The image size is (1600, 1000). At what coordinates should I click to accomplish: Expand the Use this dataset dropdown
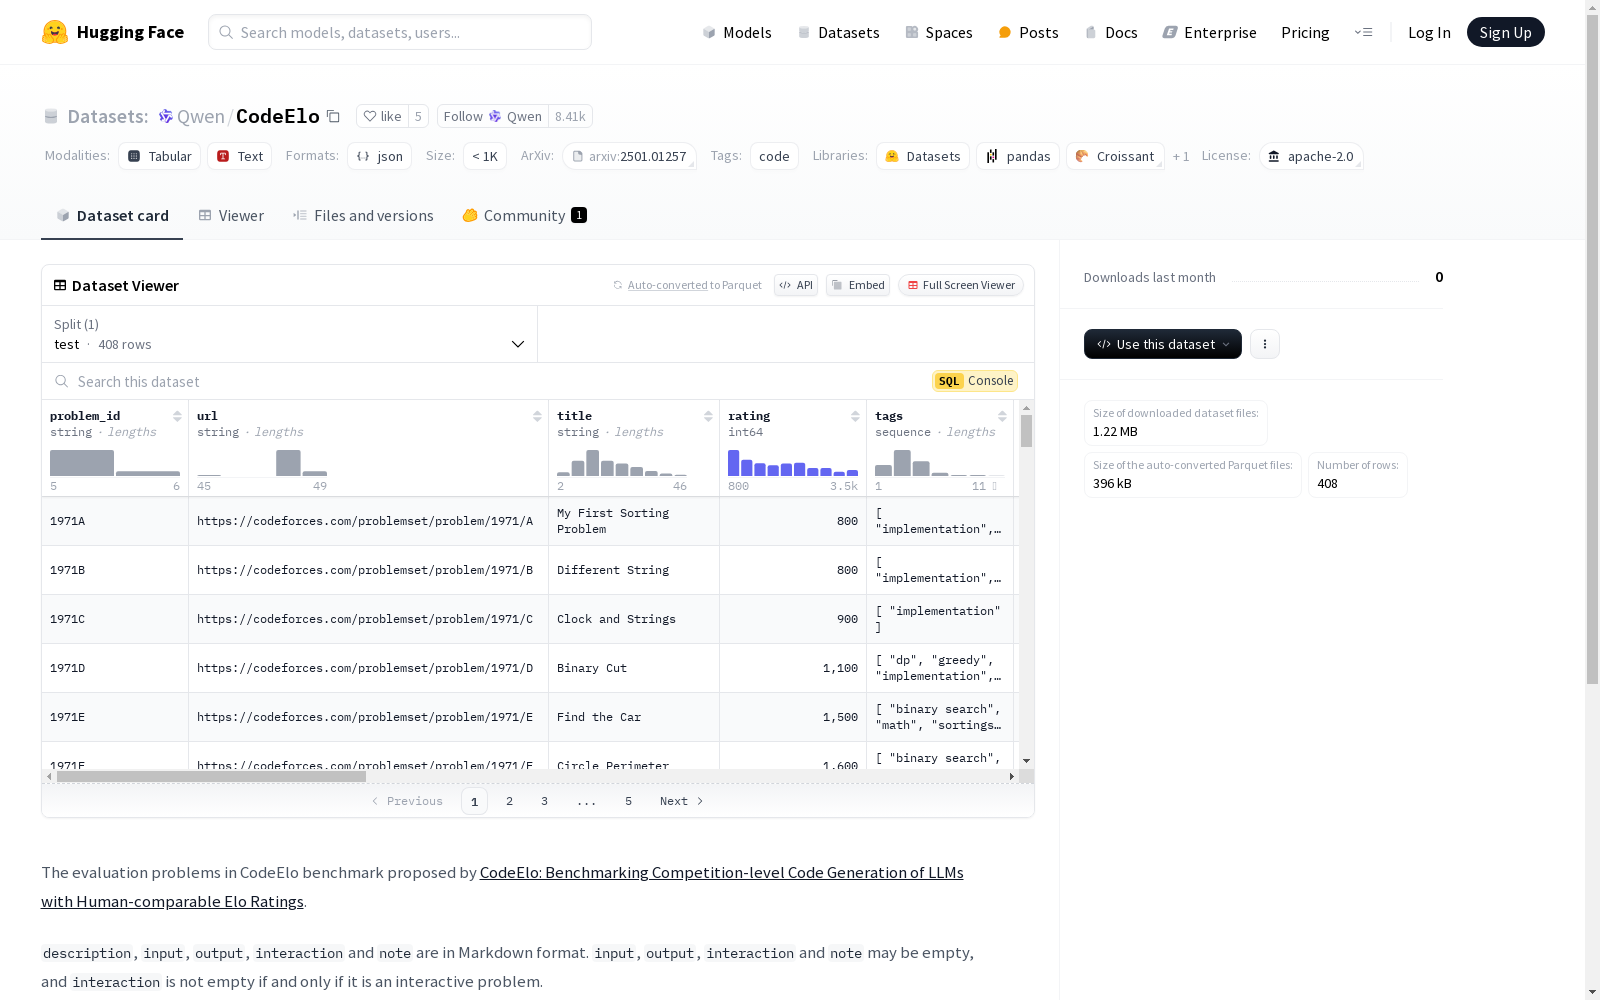(x=1163, y=344)
